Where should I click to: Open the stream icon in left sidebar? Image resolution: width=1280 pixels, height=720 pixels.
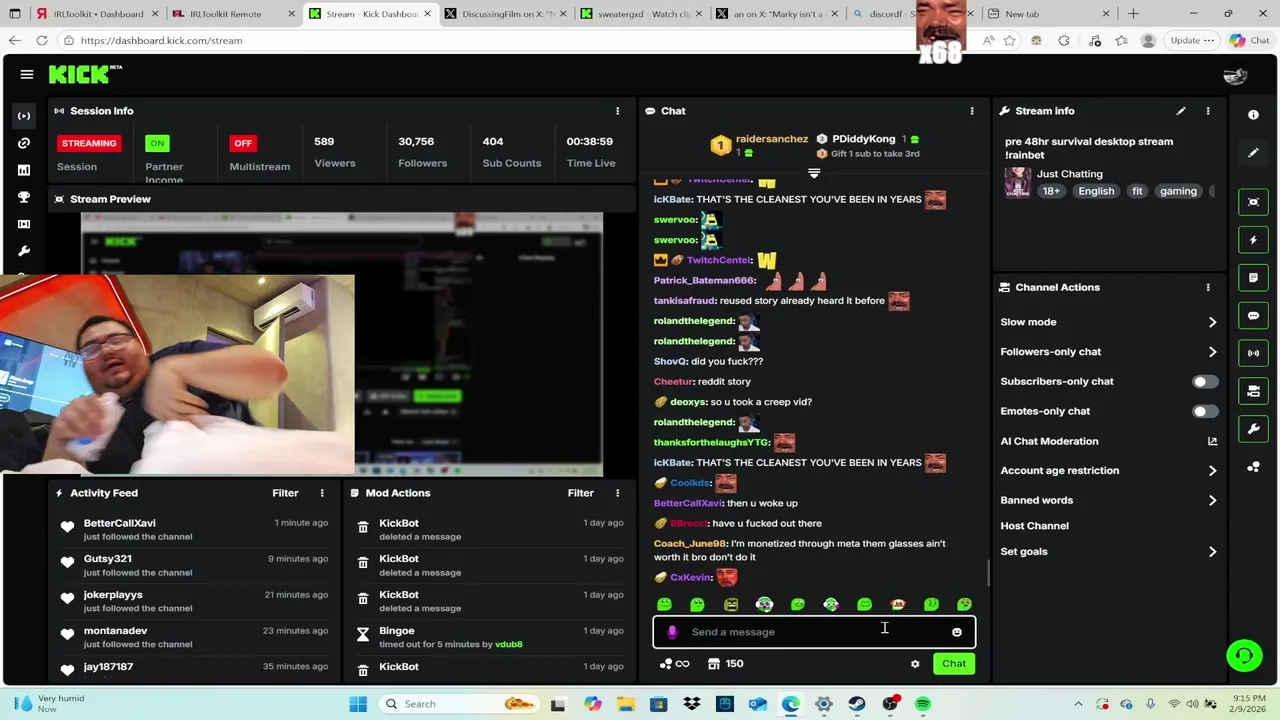click(x=24, y=116)
